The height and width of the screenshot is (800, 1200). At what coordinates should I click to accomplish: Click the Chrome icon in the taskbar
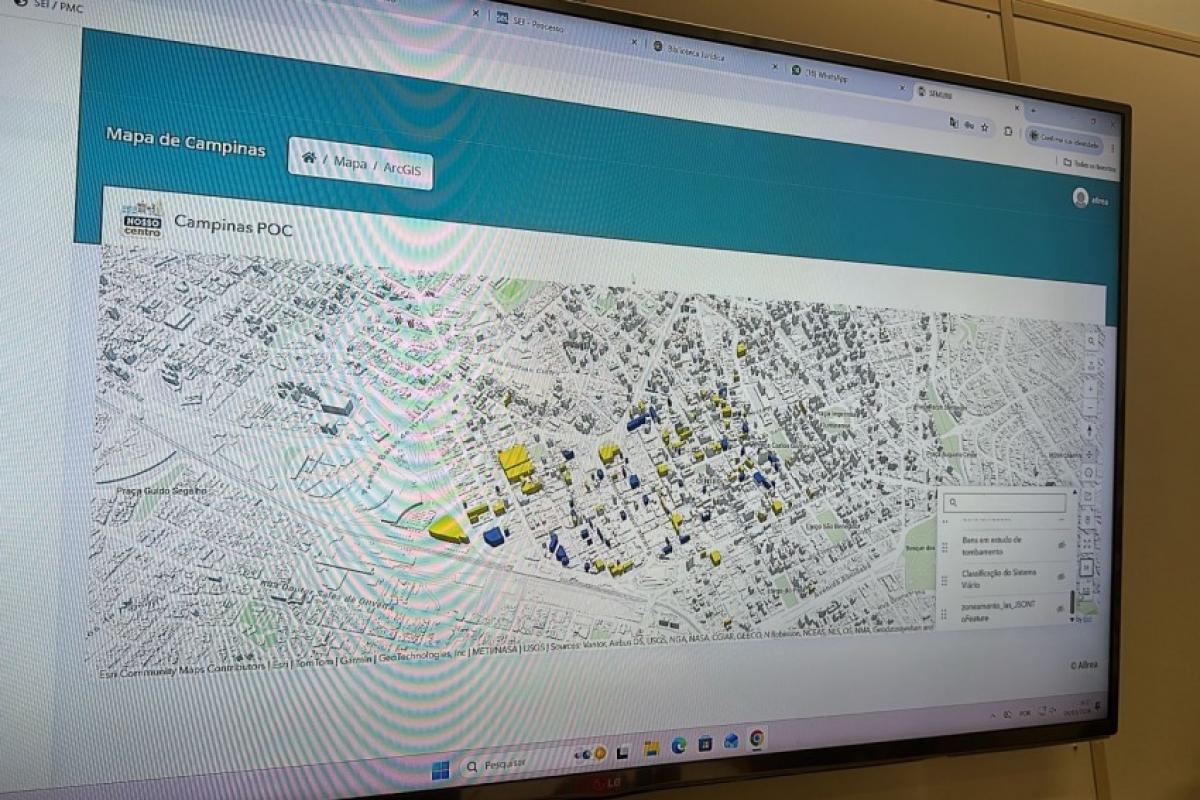click(757, 738)
